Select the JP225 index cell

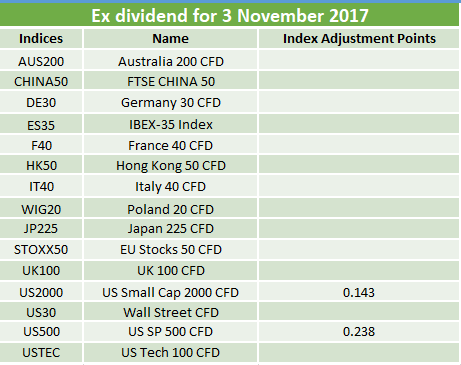point(41,229)
